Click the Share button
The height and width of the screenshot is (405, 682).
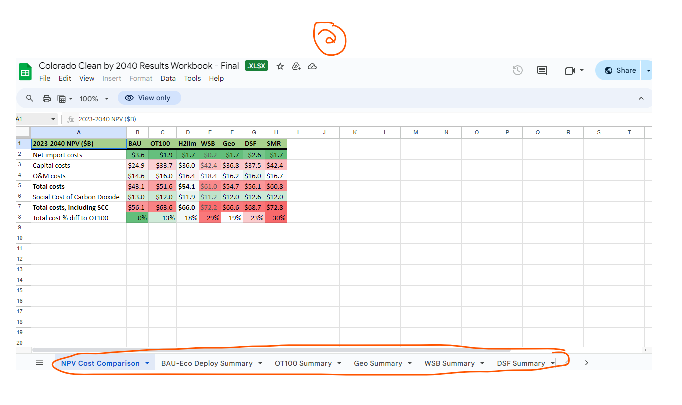620,70
